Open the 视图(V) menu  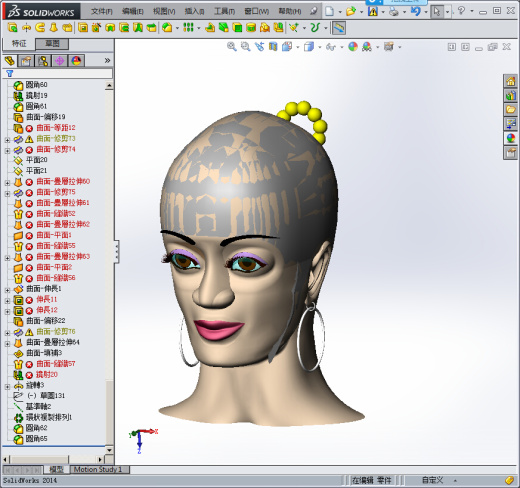(x=164, y=12)
